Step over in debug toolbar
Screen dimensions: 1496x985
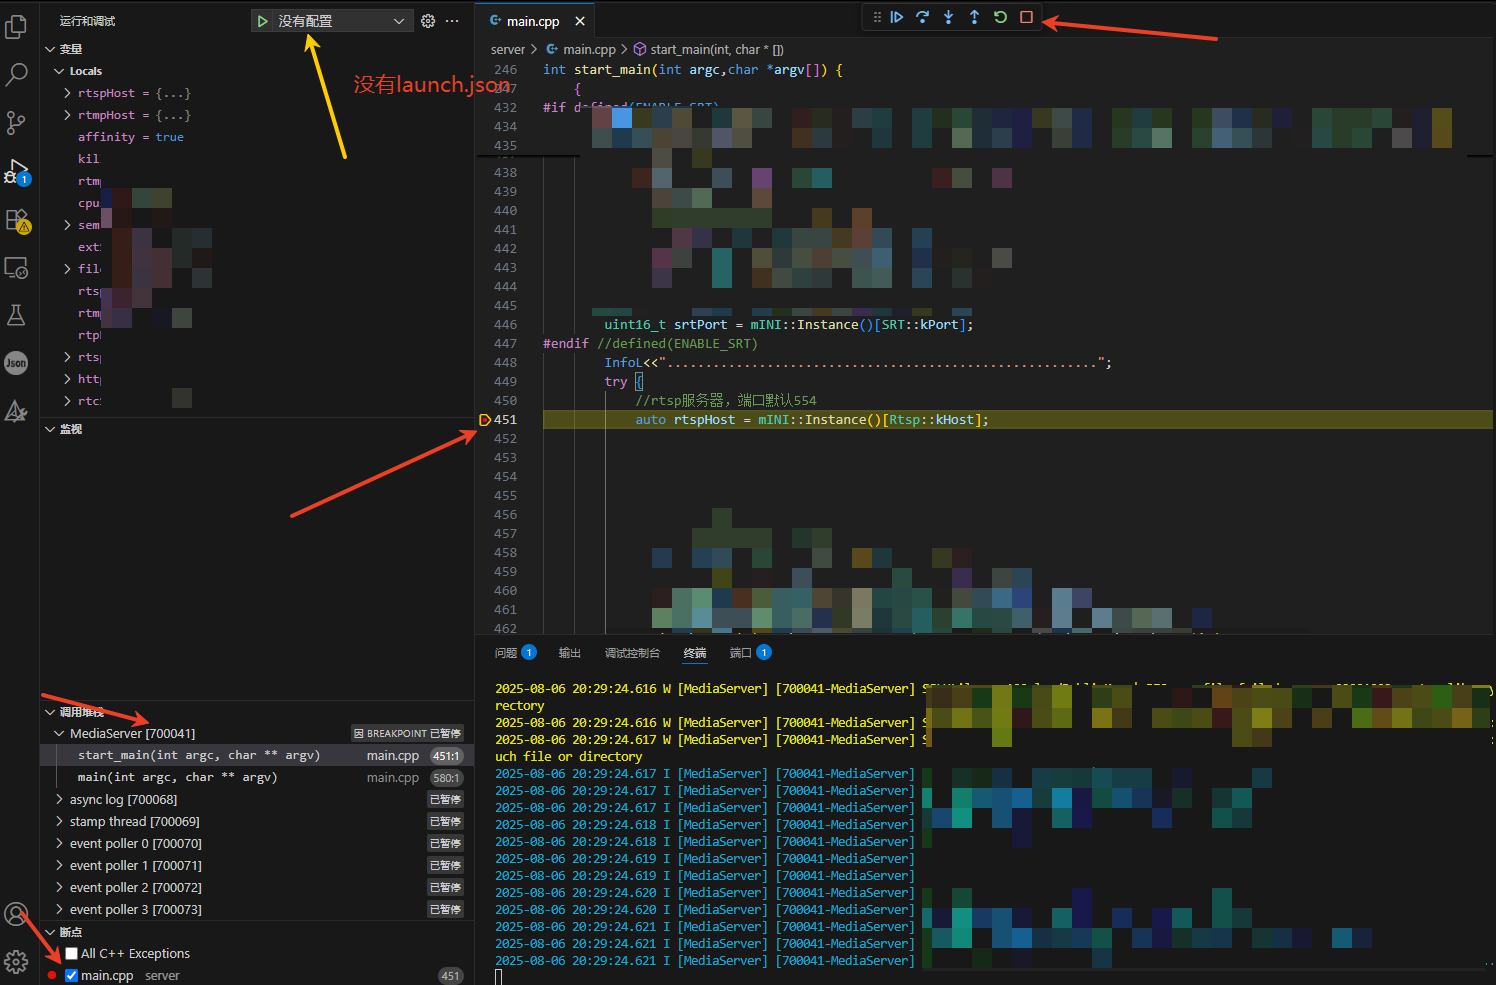(x=922, y=17)
